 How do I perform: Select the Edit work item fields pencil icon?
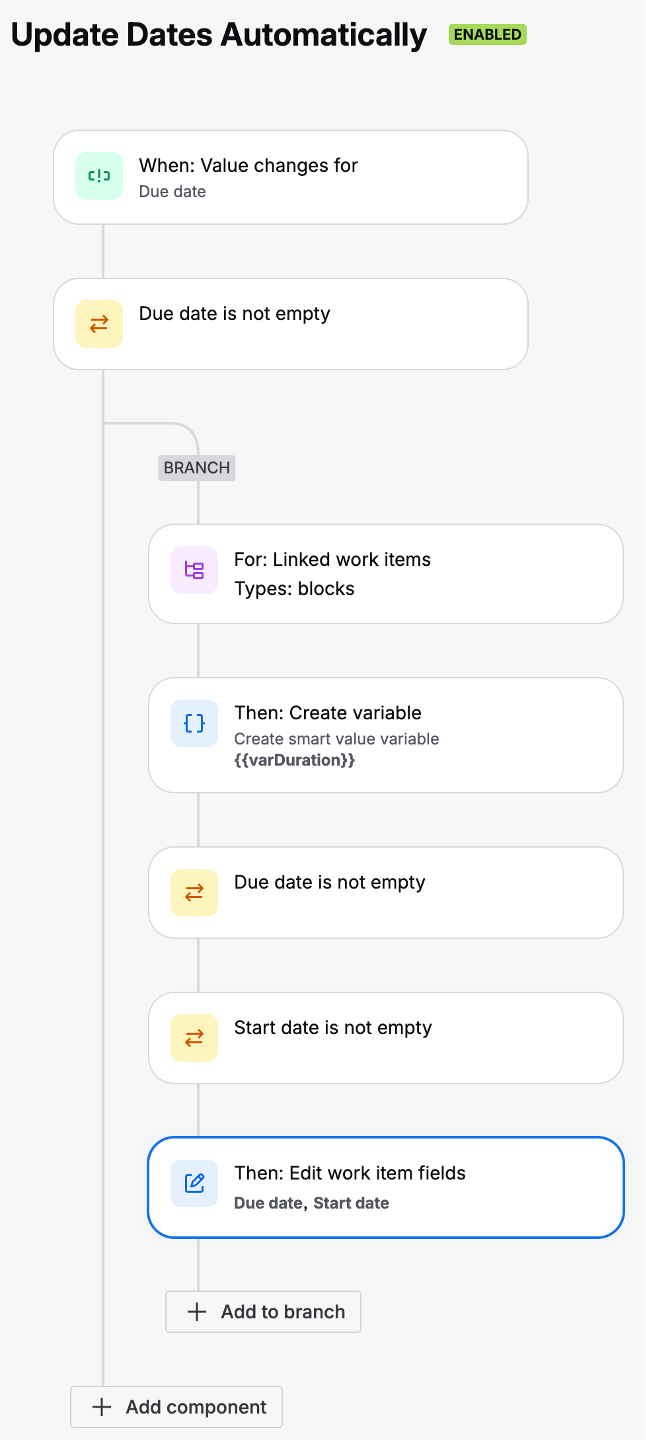tap(193, 1183)
